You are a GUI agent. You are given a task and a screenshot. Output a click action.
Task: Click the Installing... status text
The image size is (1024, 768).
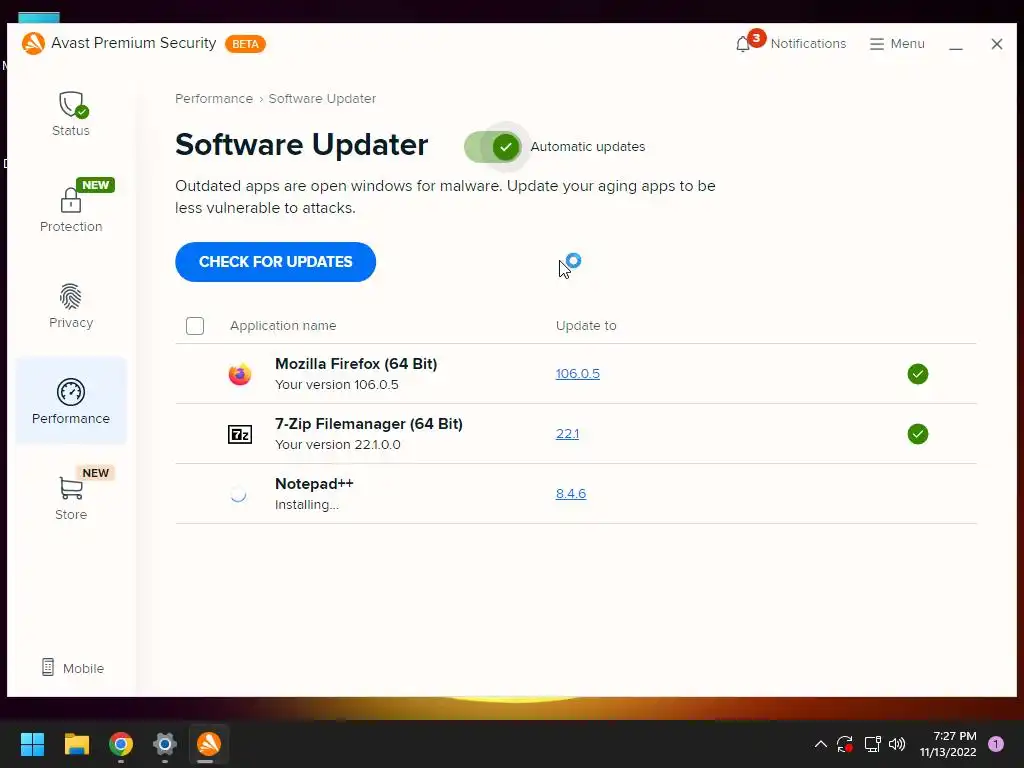[307, 505]
